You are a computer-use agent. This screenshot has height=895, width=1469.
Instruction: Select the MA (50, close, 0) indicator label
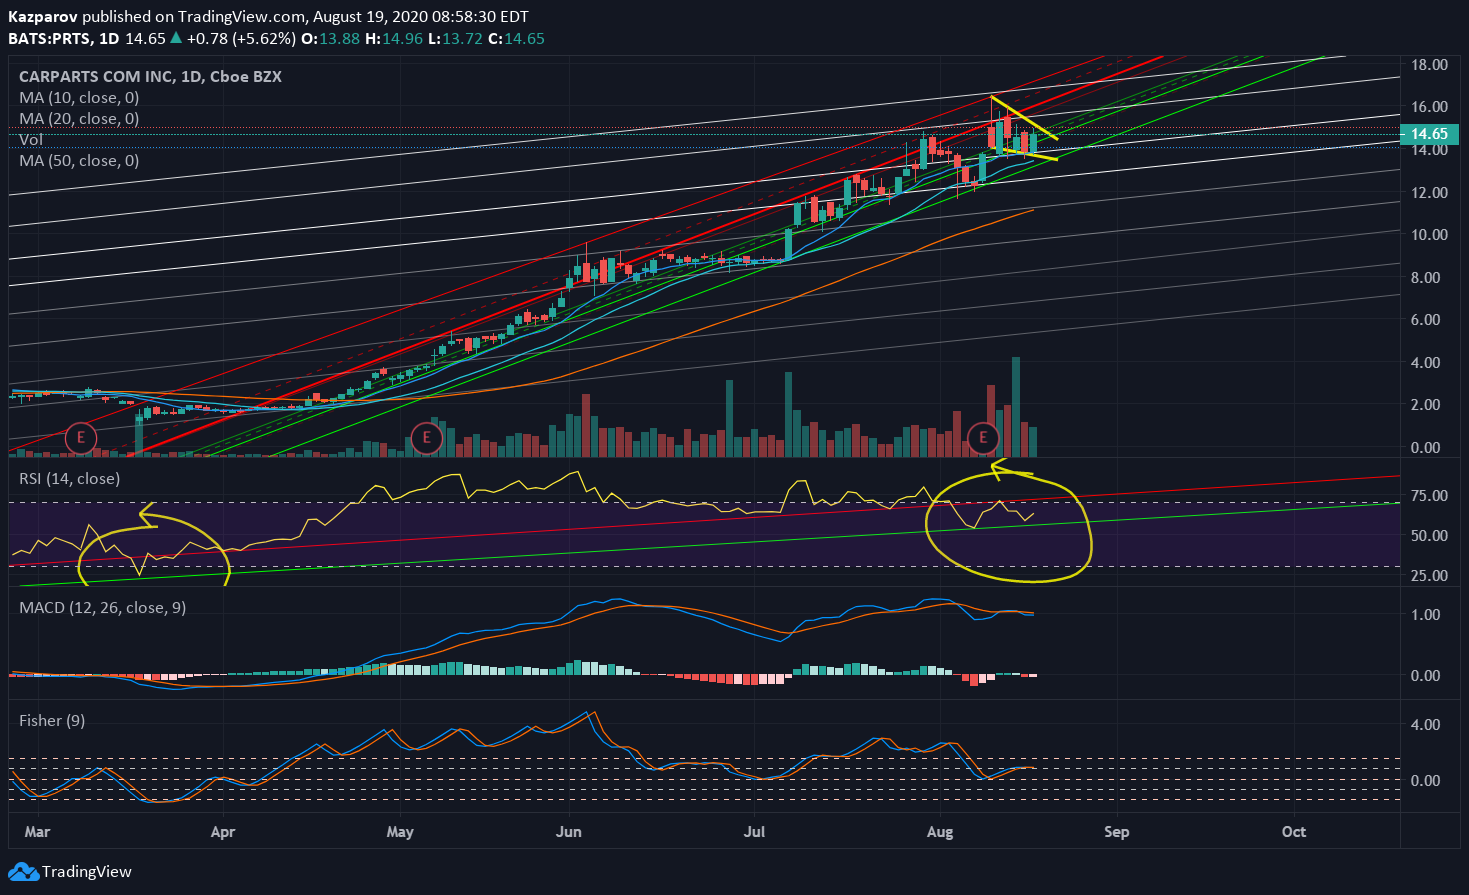[79, 161]
